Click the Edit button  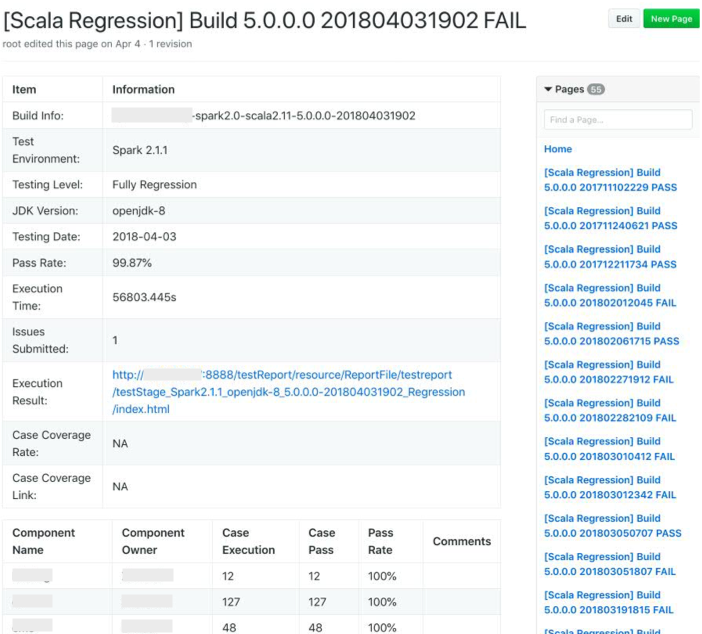pyautogui.click(x=624, y=19)
